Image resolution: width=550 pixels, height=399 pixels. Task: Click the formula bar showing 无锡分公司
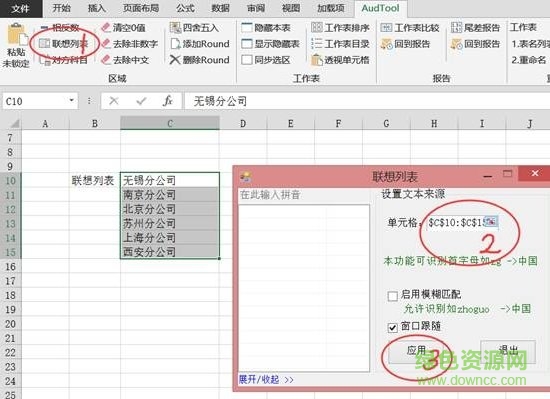(x=367, y=101)
